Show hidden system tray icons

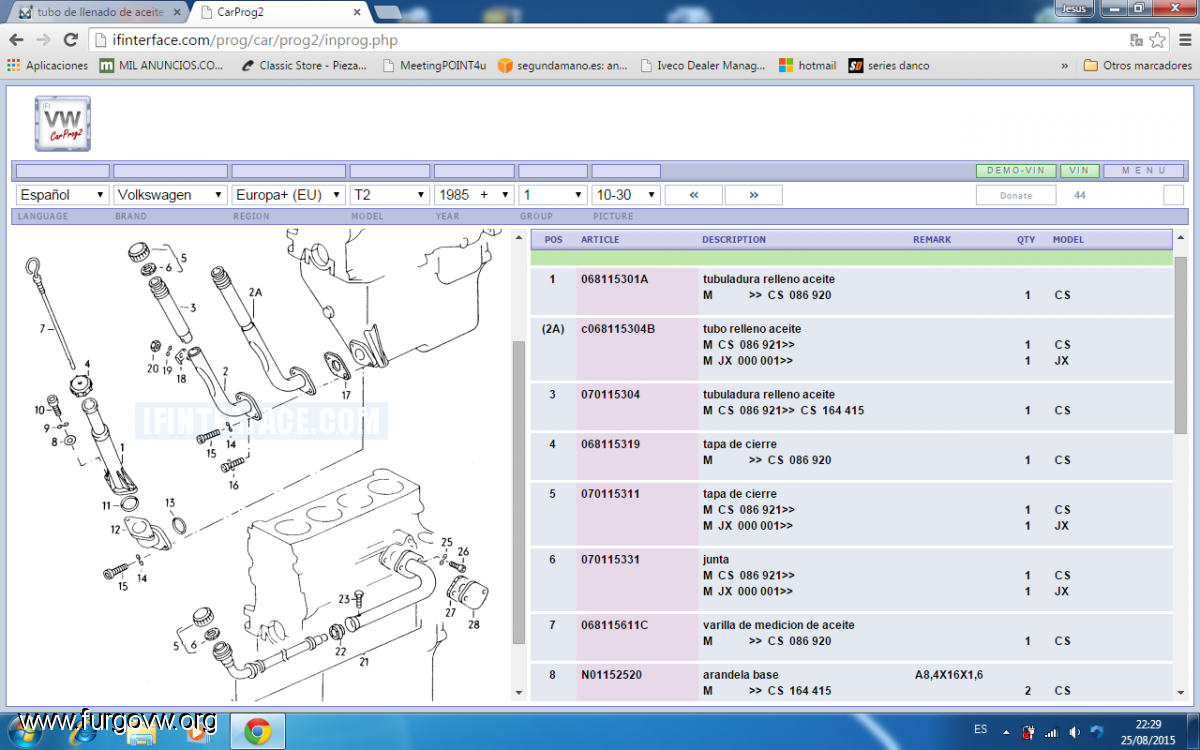[x=1007, y=732]
